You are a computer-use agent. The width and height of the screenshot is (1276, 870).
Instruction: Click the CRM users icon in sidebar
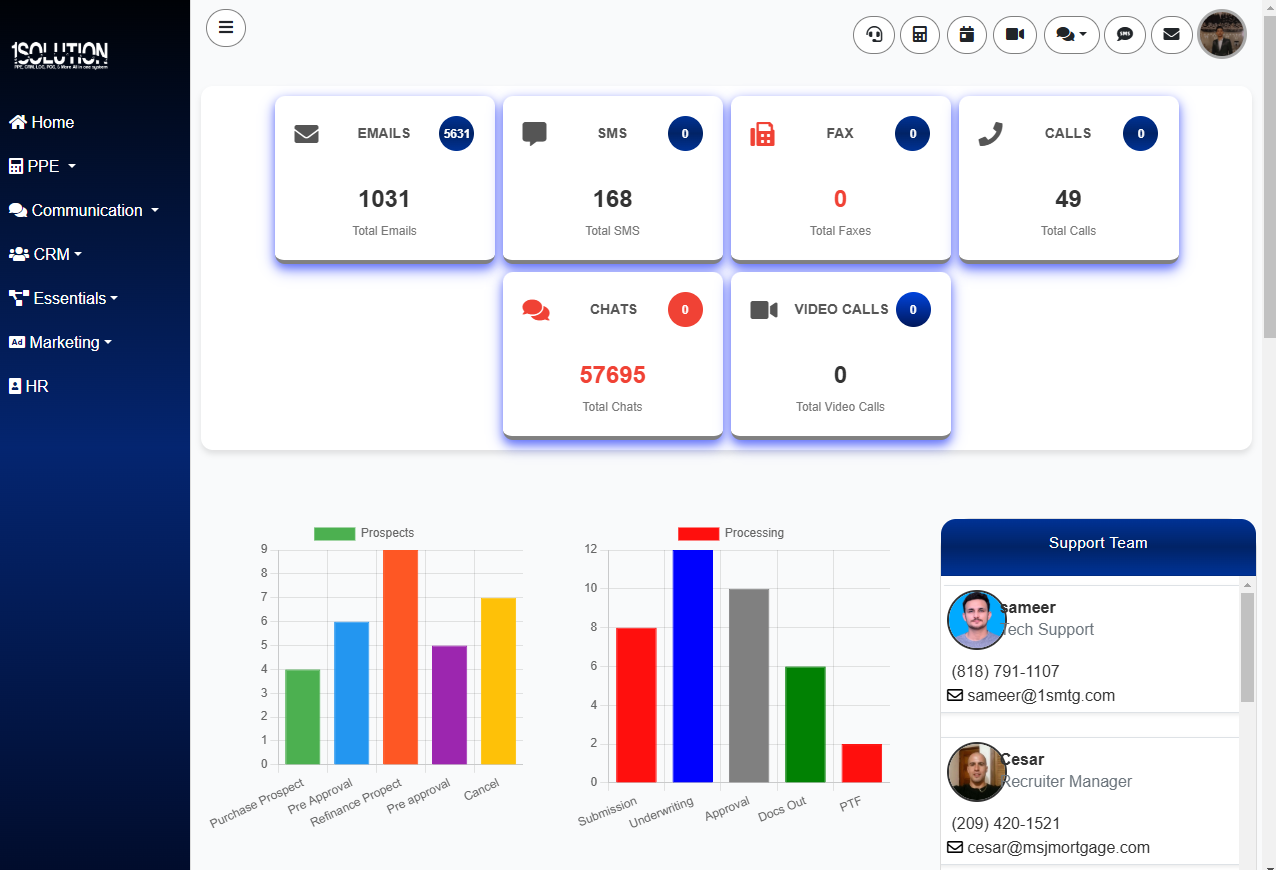(19, 254)
